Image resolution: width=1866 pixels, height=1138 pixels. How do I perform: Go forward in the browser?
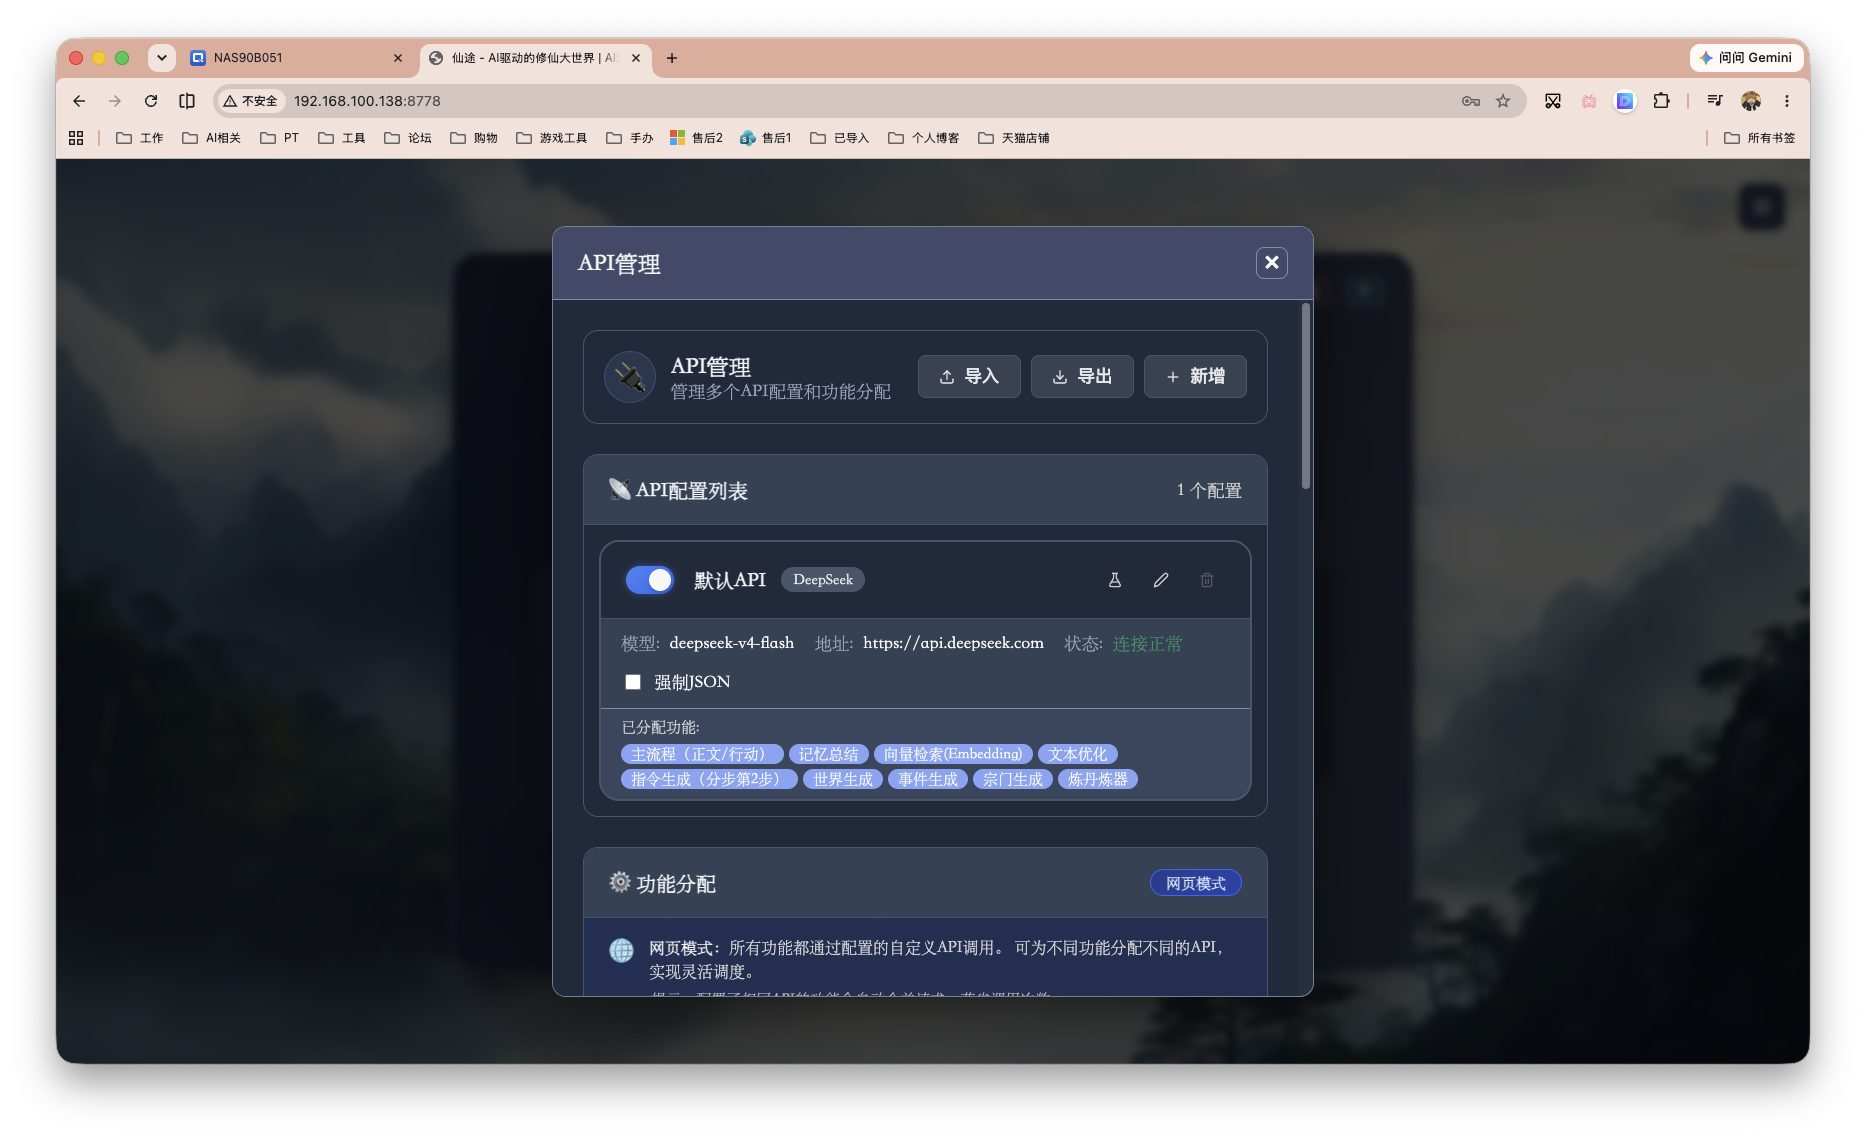pos(115,101)
